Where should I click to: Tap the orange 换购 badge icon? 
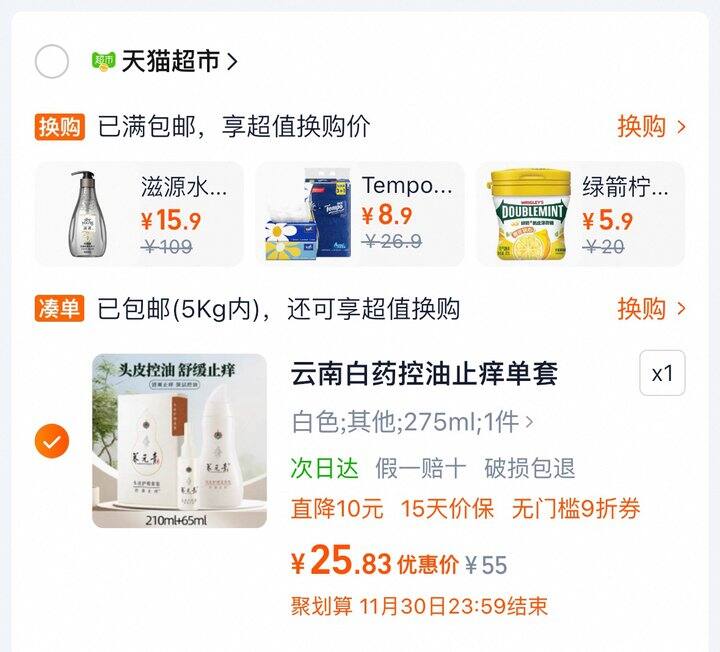[x=60, y=127]
